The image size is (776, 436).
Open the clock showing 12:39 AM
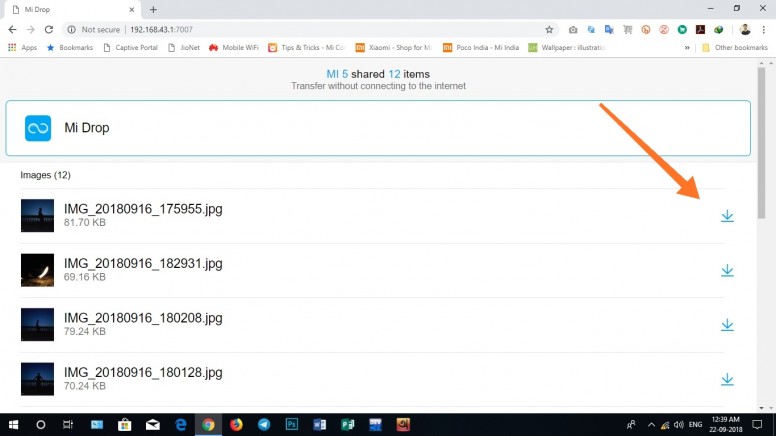coord(725,425)
